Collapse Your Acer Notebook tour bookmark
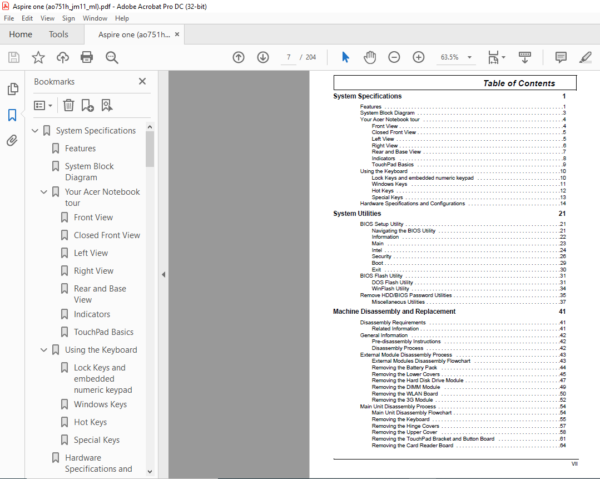The image size is (600, 479). click(x=44, y=192)
